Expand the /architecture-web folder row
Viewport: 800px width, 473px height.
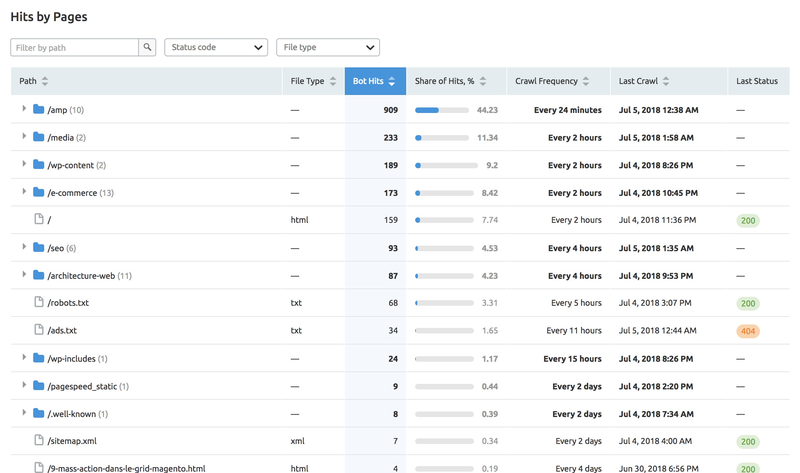click(x=24, y=275)
